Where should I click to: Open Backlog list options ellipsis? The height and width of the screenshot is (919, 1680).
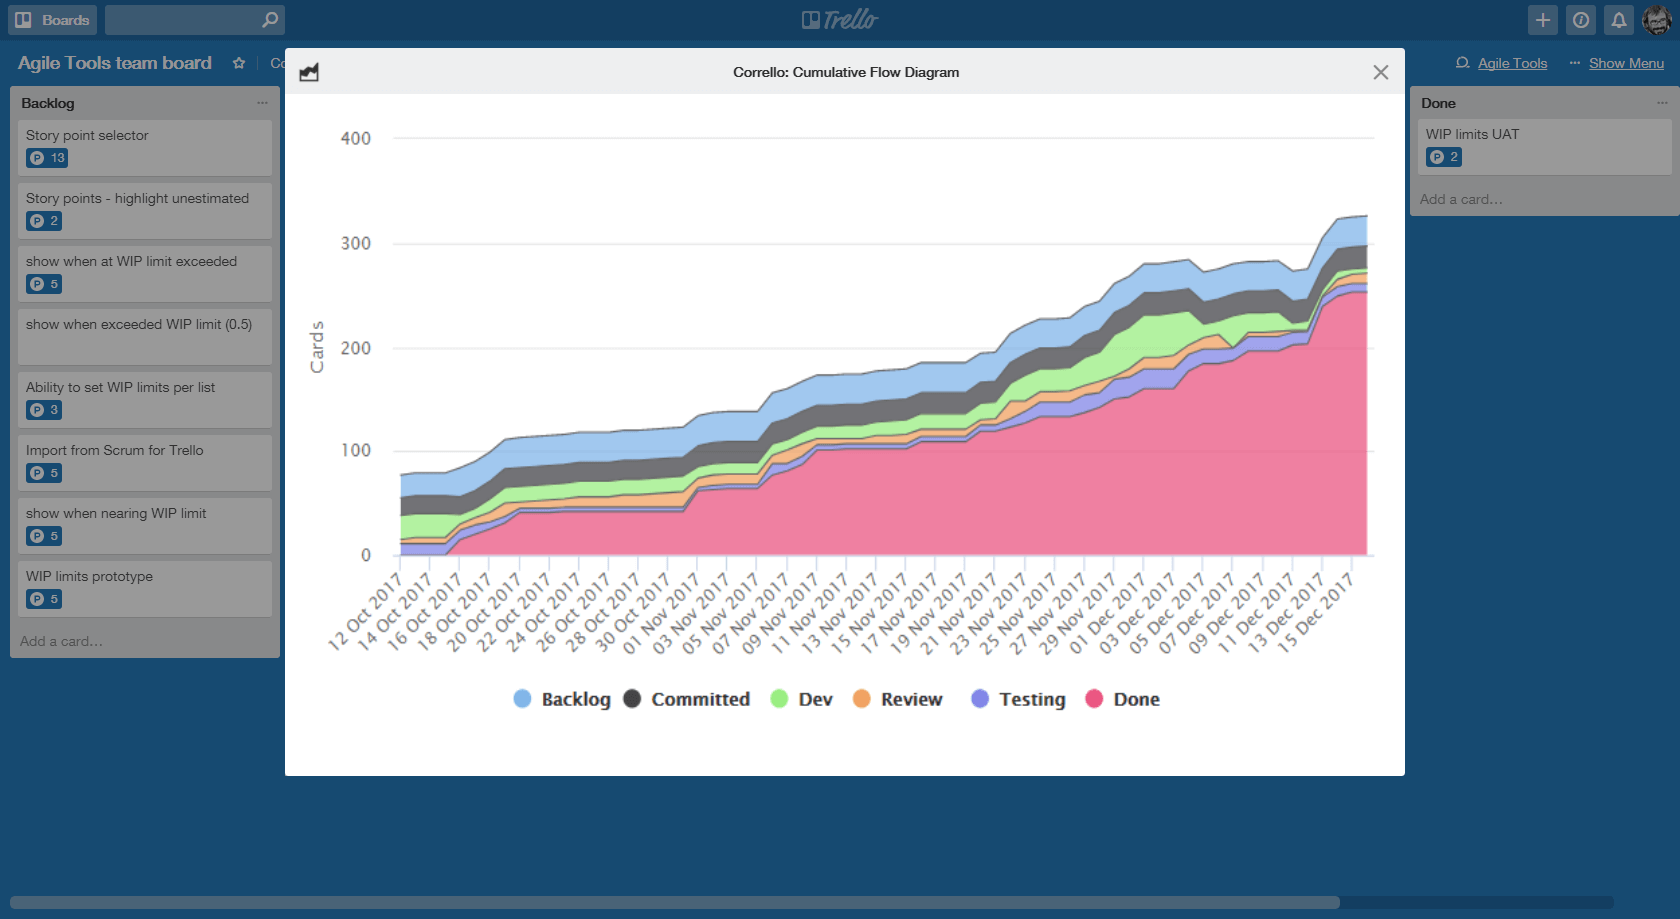tap(262, 103)
